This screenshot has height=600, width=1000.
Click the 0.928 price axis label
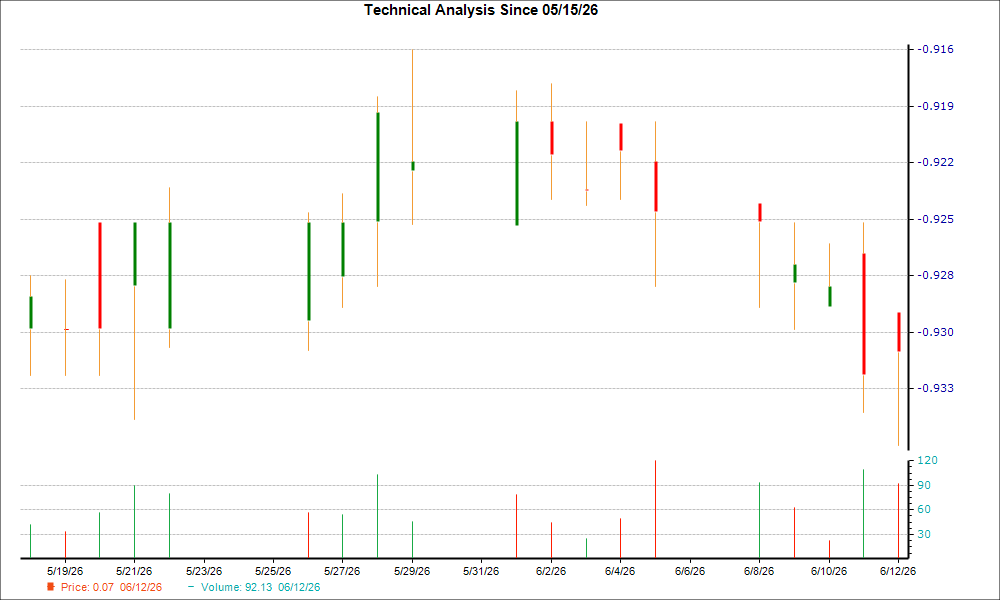tap(938, 275)
